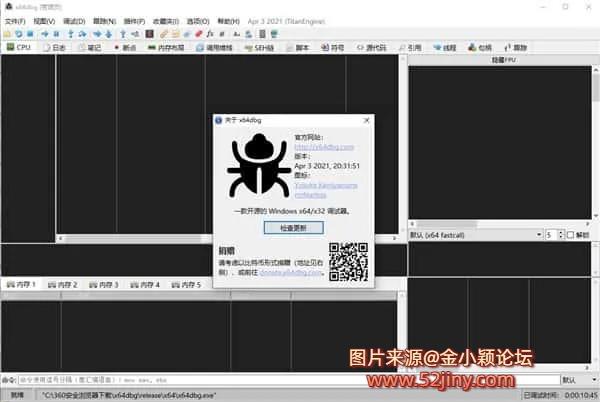Open the 选项(O) menu

click(198, 21)
